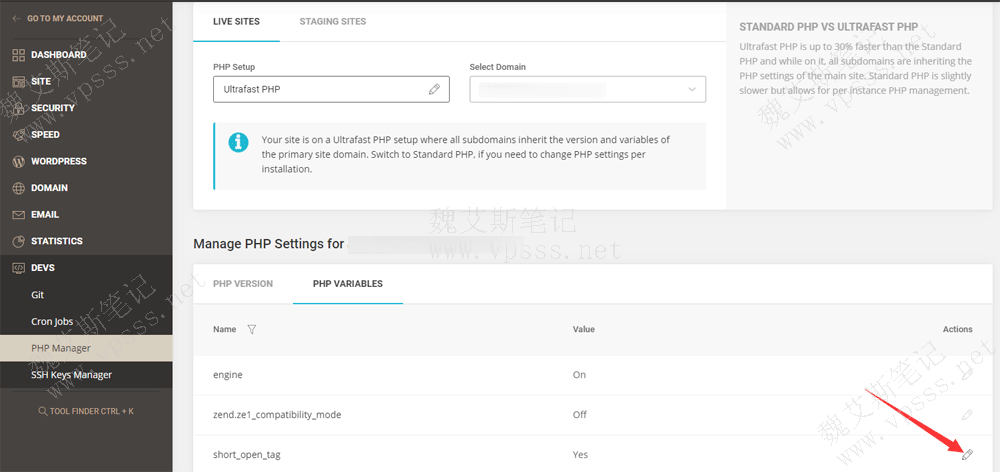This screenshot has height=472, width=1000.
Task: Click the Name column filter icon
Action: click(251, 329)
